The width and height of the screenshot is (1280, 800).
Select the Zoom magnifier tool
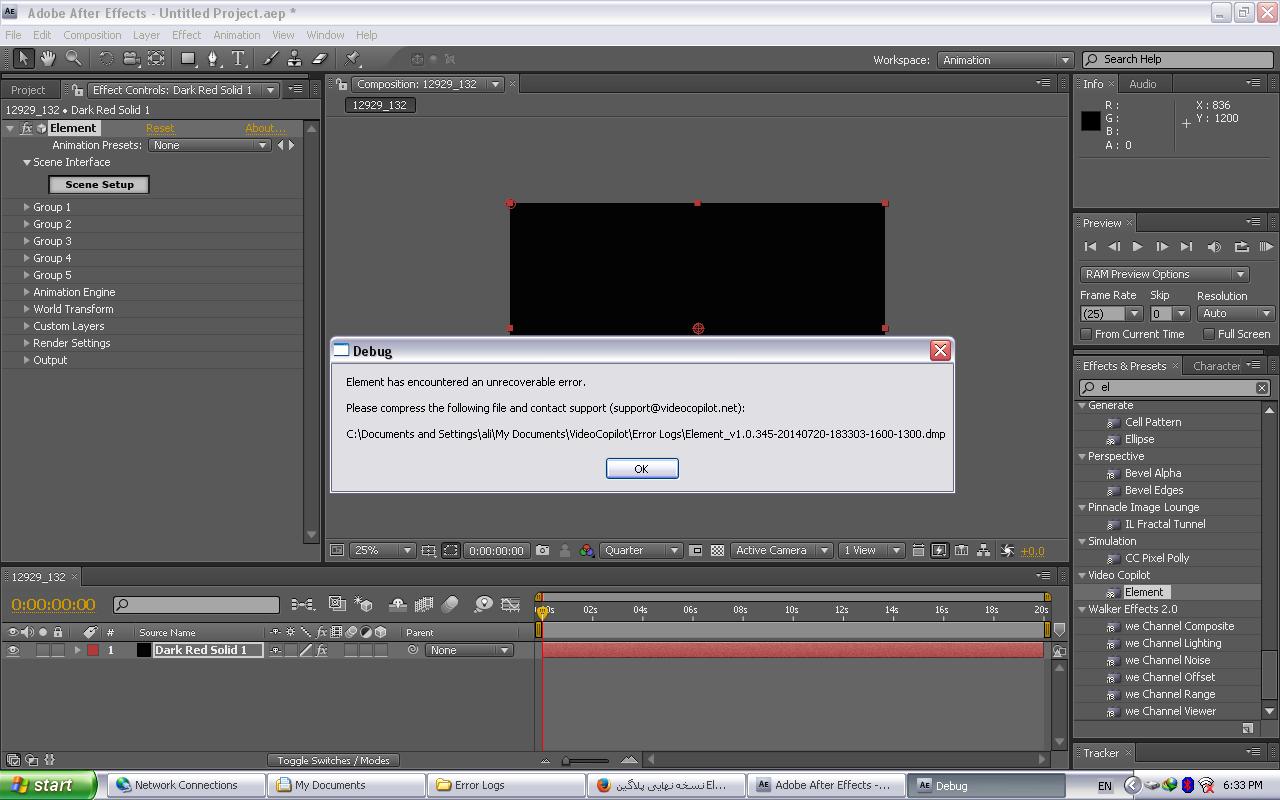73,59
